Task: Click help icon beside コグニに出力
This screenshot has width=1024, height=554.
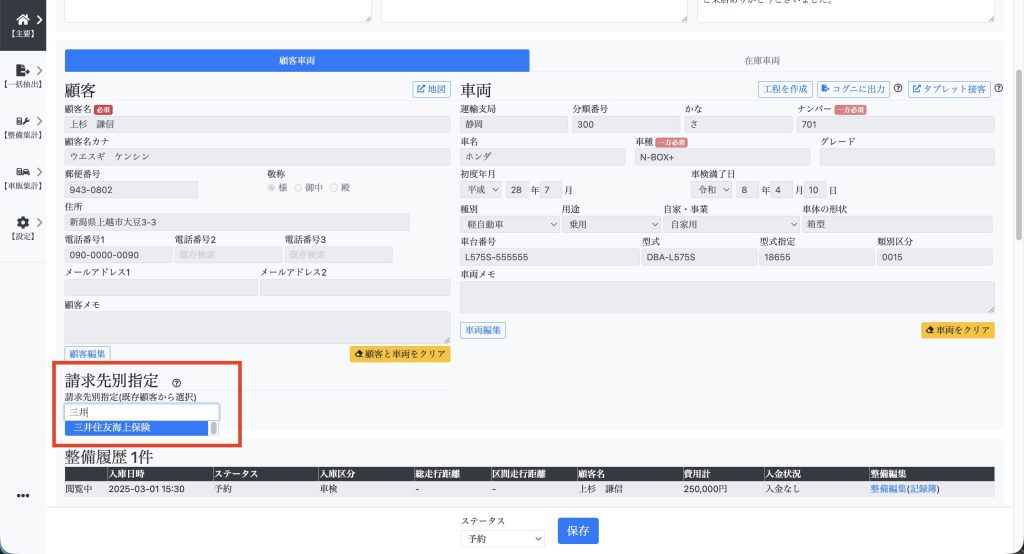Action: (898, 89)
